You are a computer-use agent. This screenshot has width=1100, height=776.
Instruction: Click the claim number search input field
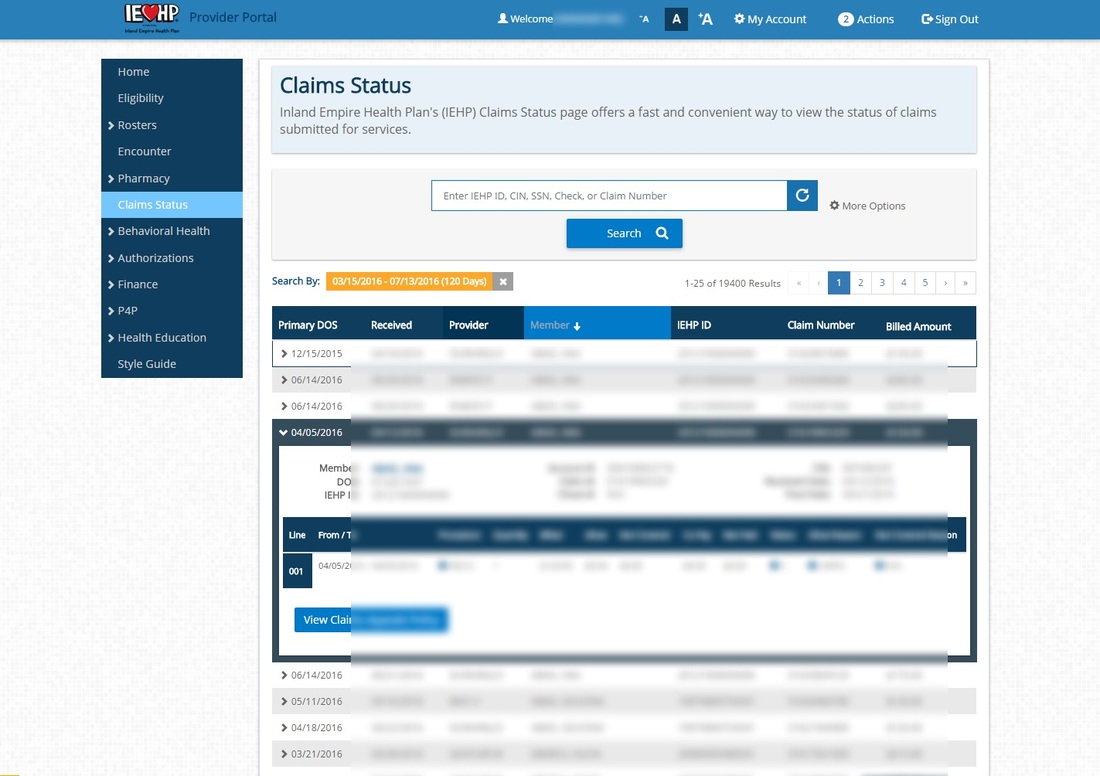[x=609, y=196]
